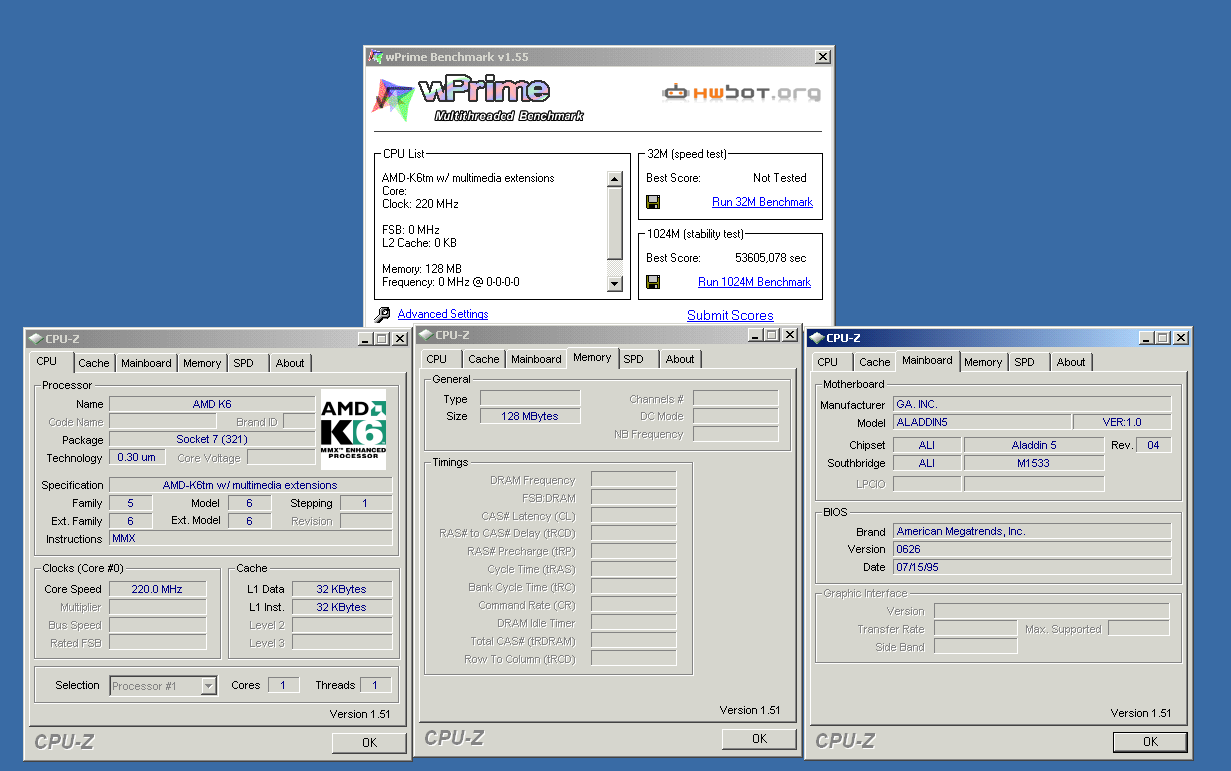The image size is (1231, 771).
Task: Open Mainboard tab in middle CPU-Z window
Action: (536, 359)
